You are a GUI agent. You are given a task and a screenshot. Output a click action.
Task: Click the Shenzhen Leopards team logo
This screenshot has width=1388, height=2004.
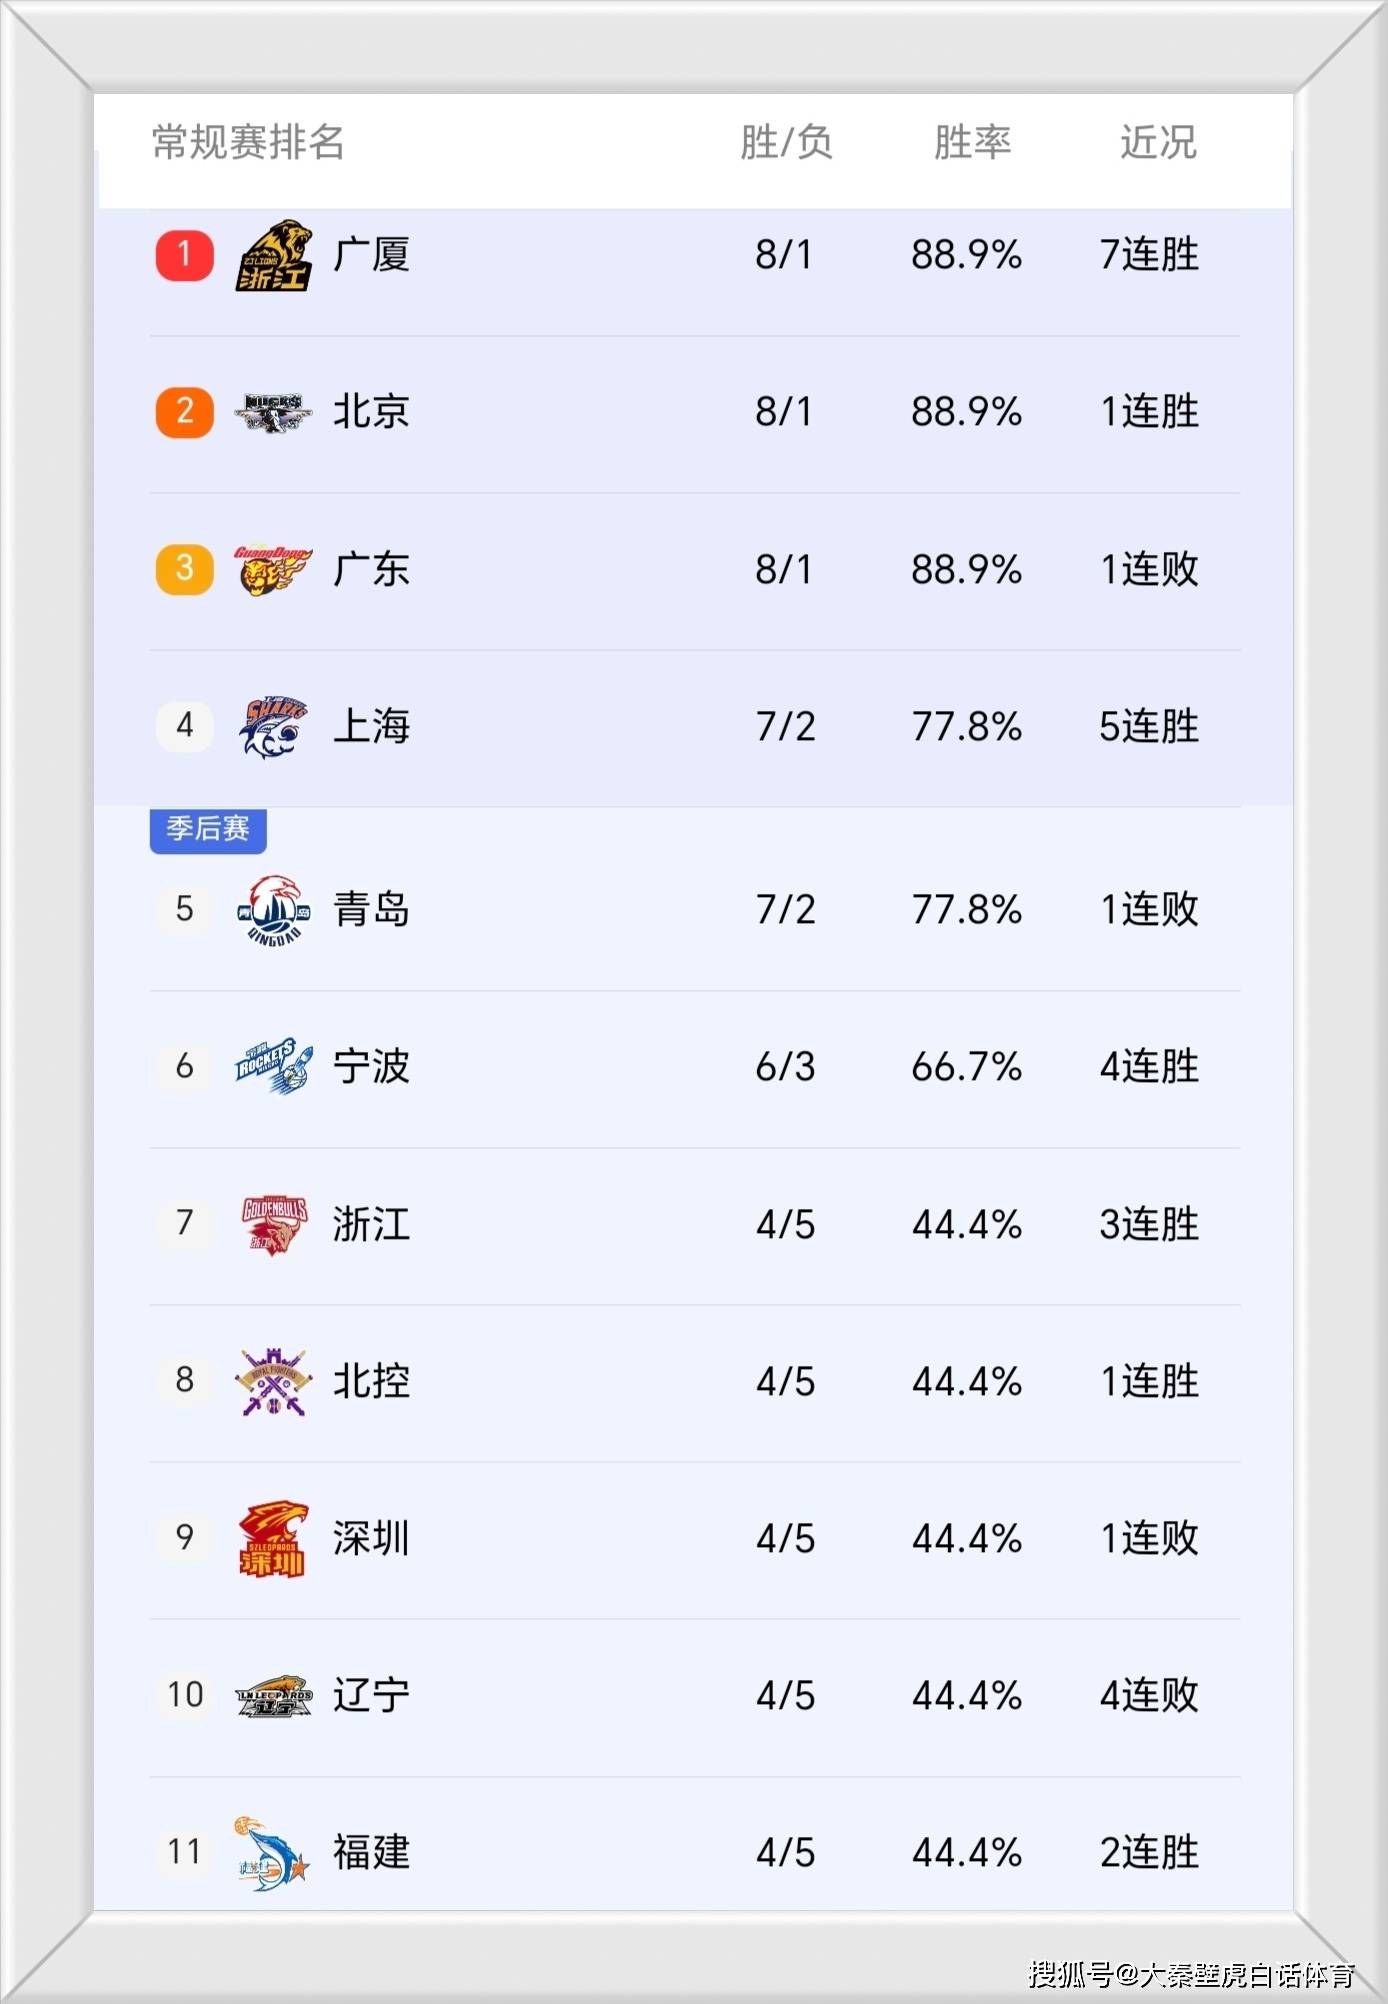[273, 1539]
